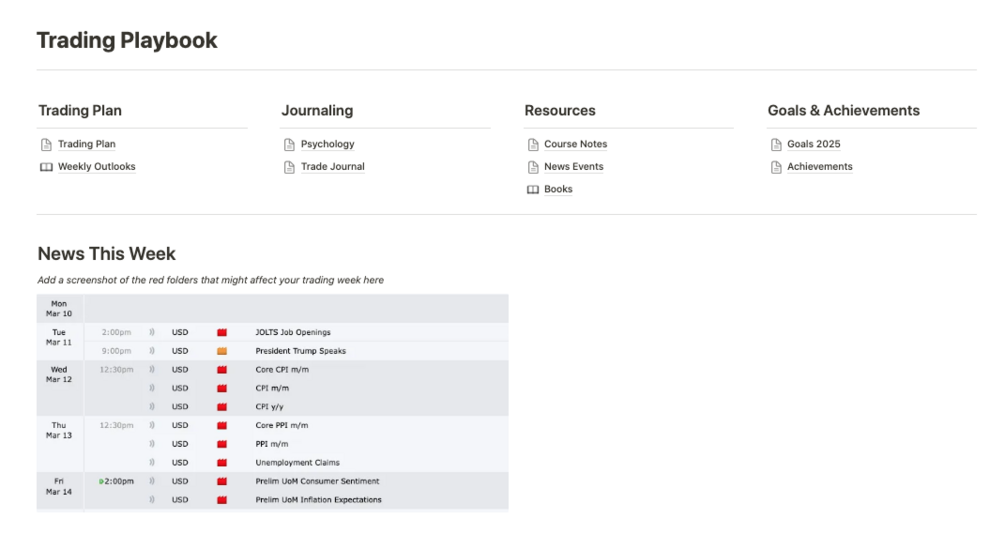Click the News This Week heading
The image size is (1005, 549).
(x=107, y=254)
